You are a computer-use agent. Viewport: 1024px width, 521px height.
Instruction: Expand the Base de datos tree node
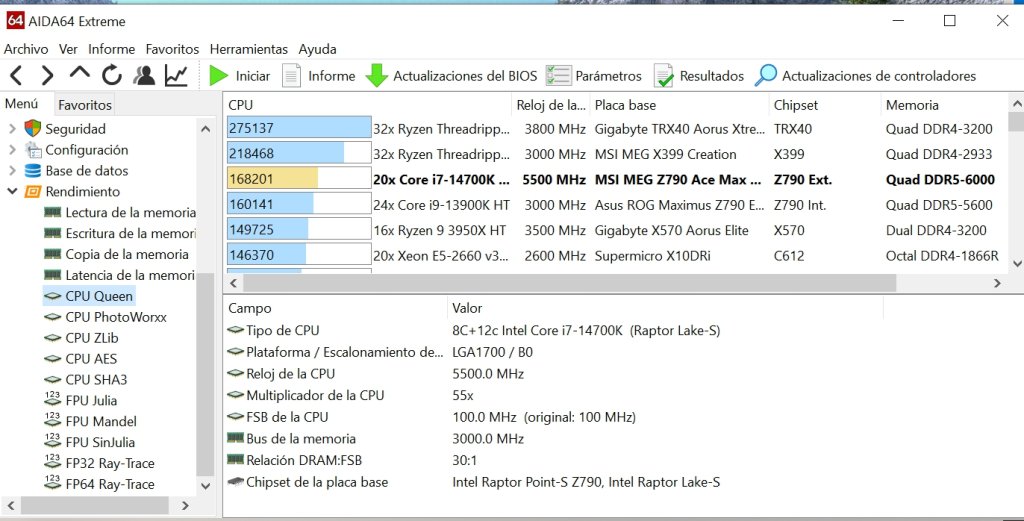pos(12,170)
